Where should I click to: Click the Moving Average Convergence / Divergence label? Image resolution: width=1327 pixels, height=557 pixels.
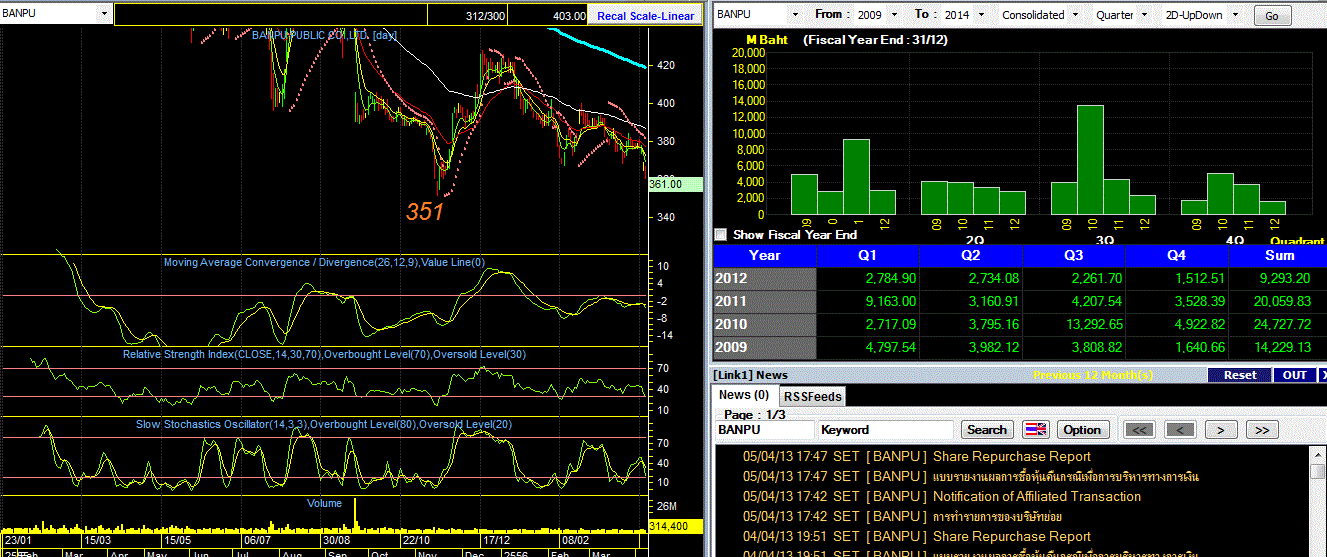tap(324, 263)
